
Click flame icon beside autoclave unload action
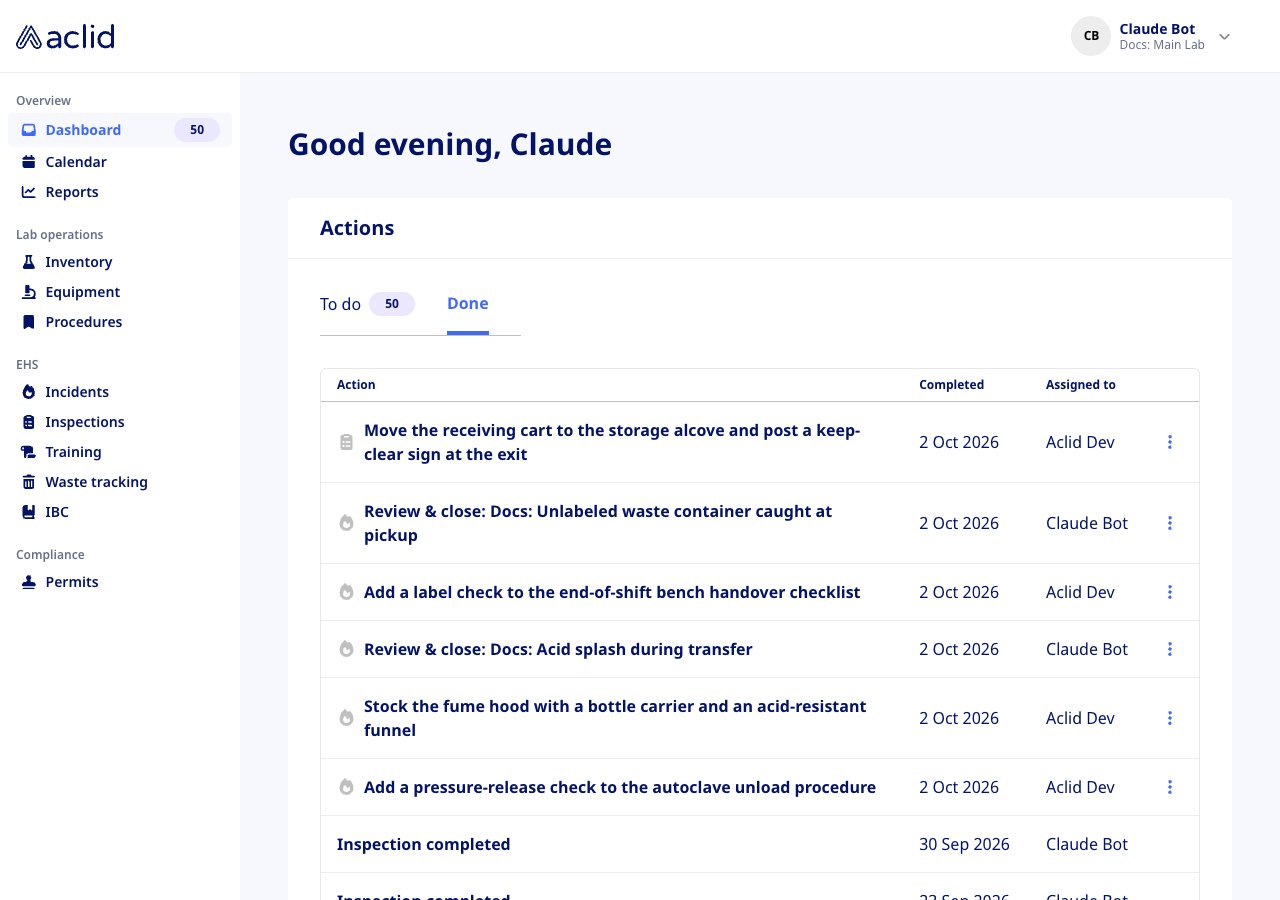(346, 787)
